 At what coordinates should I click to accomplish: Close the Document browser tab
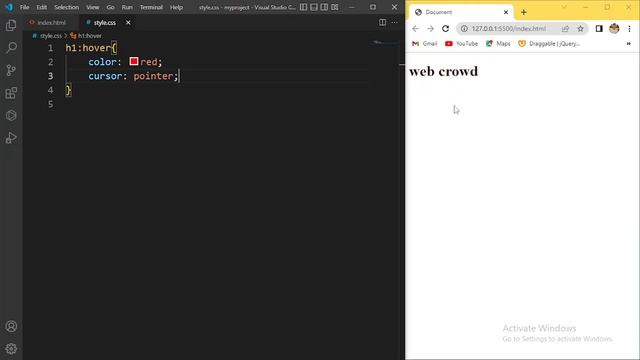click(x=506, y=12)
